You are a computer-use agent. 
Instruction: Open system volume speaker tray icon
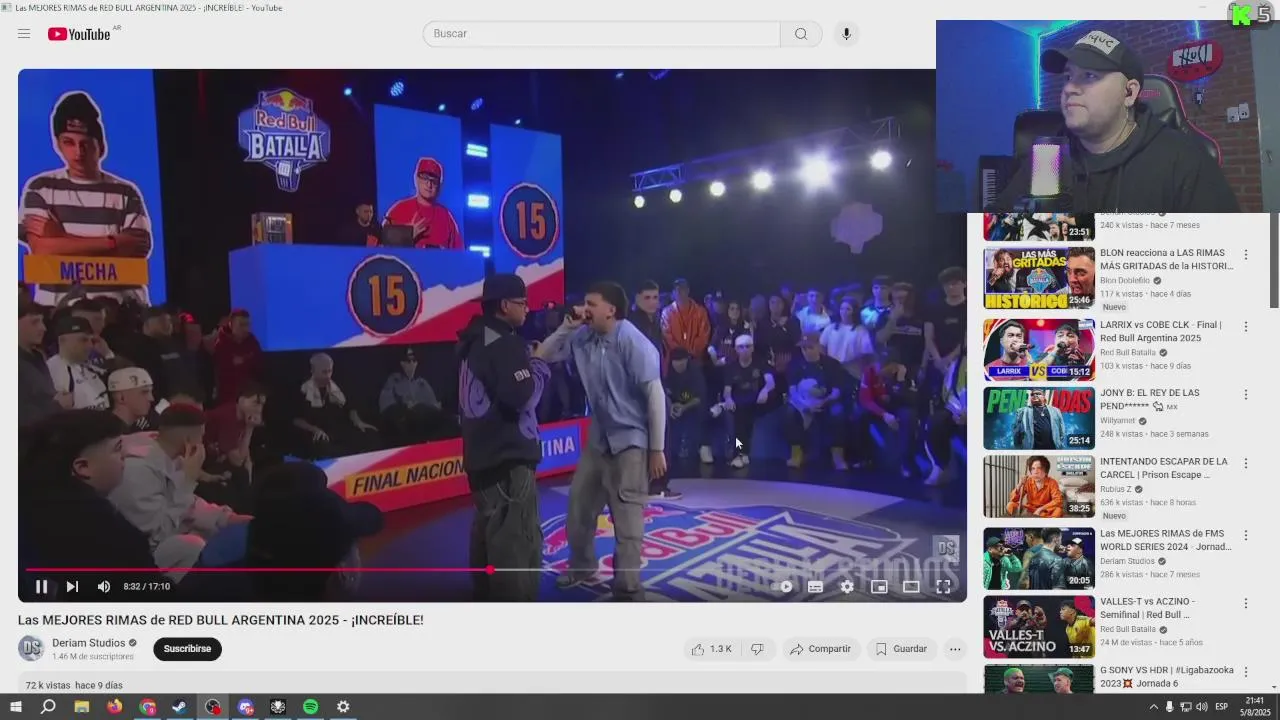coord(1201,707)
